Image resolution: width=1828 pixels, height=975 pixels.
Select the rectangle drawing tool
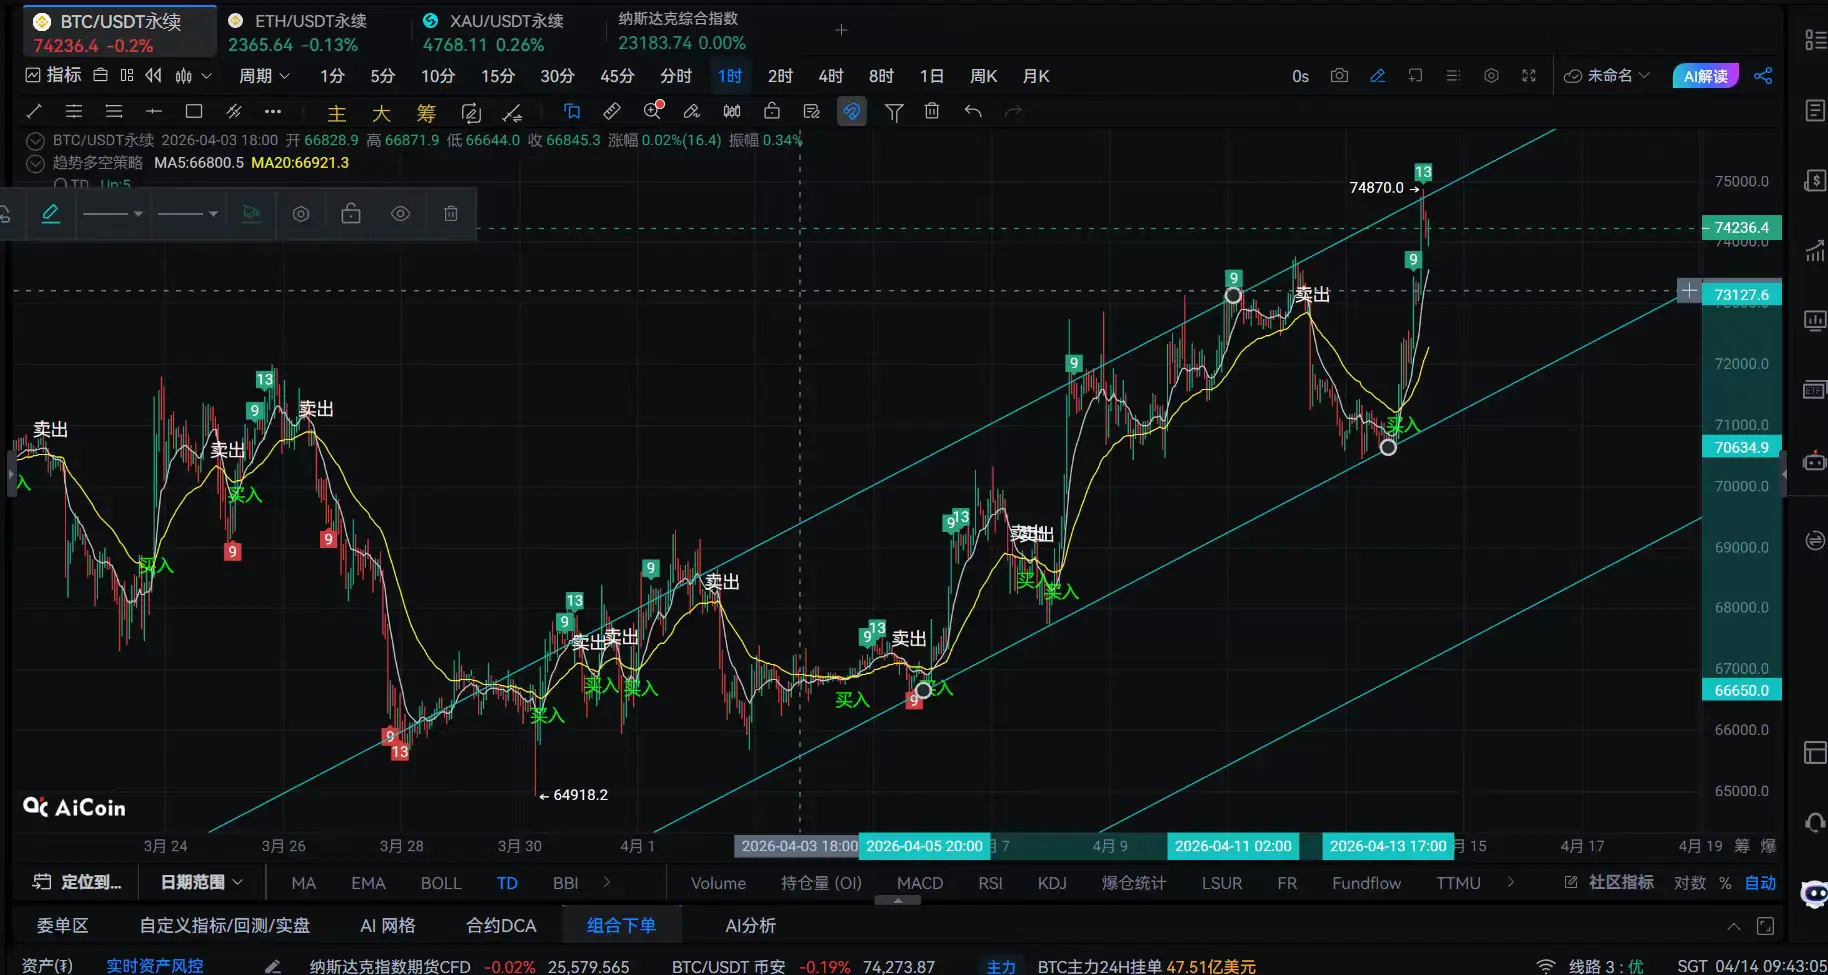click(194, 112)
